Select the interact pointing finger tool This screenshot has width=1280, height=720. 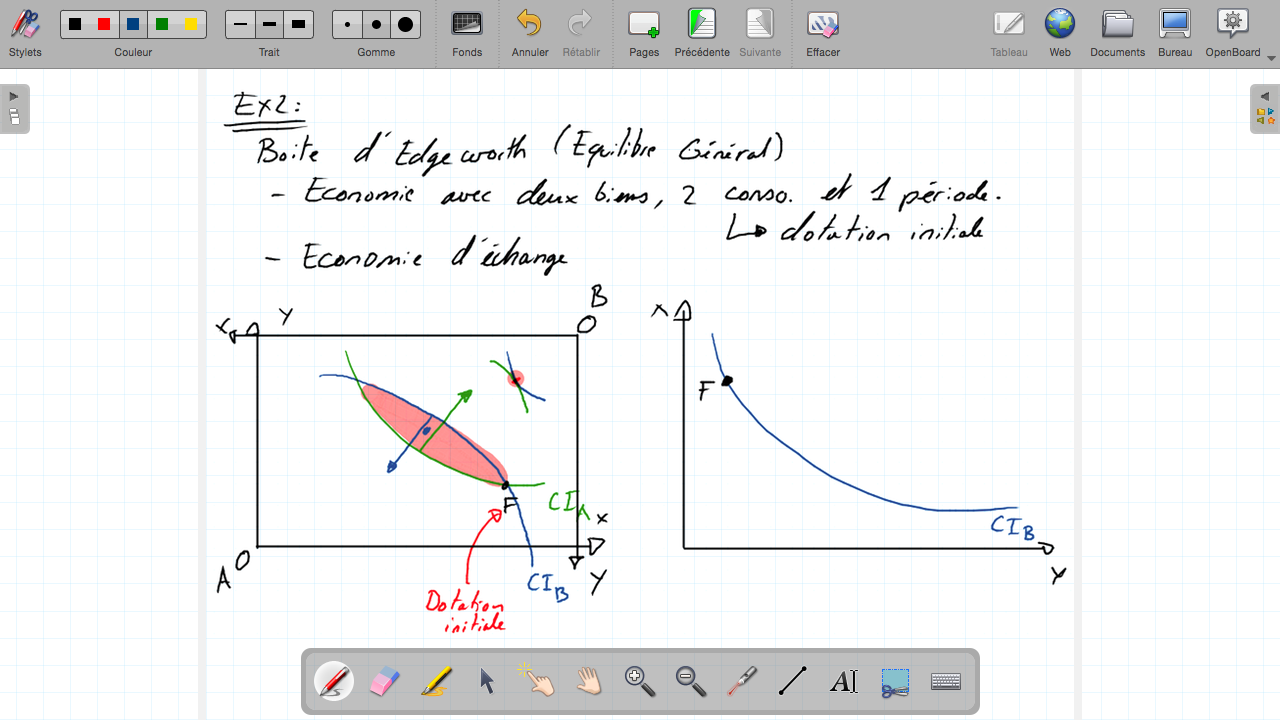(538, 680)
